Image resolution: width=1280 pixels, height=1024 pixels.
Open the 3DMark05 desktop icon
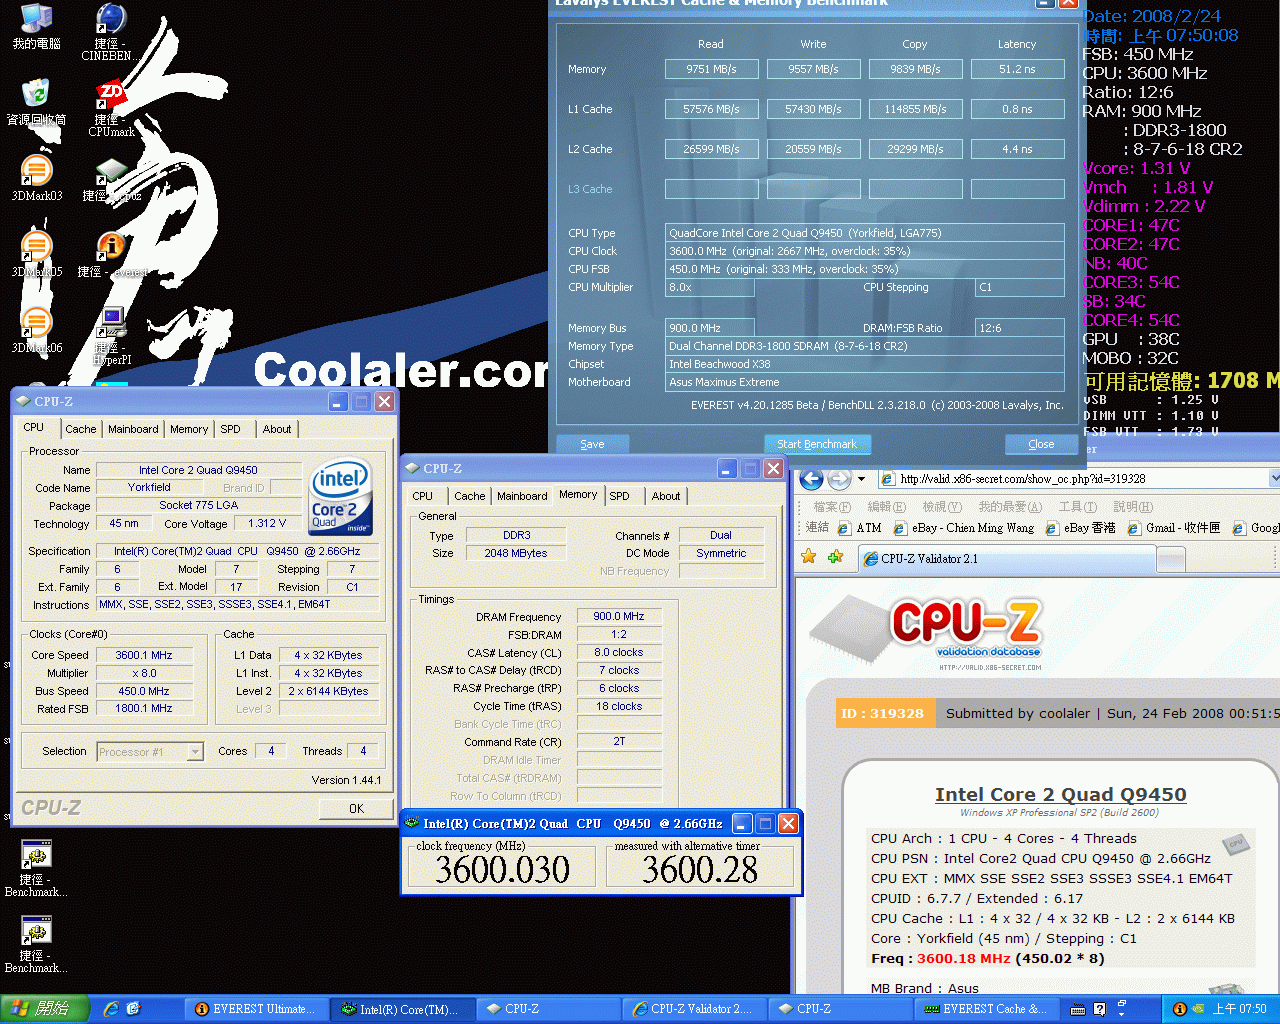click(36, 254)
